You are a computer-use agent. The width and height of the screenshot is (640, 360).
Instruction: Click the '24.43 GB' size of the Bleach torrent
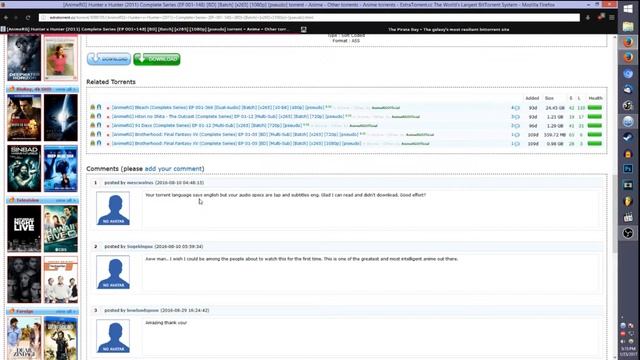(x=555, y=108)
